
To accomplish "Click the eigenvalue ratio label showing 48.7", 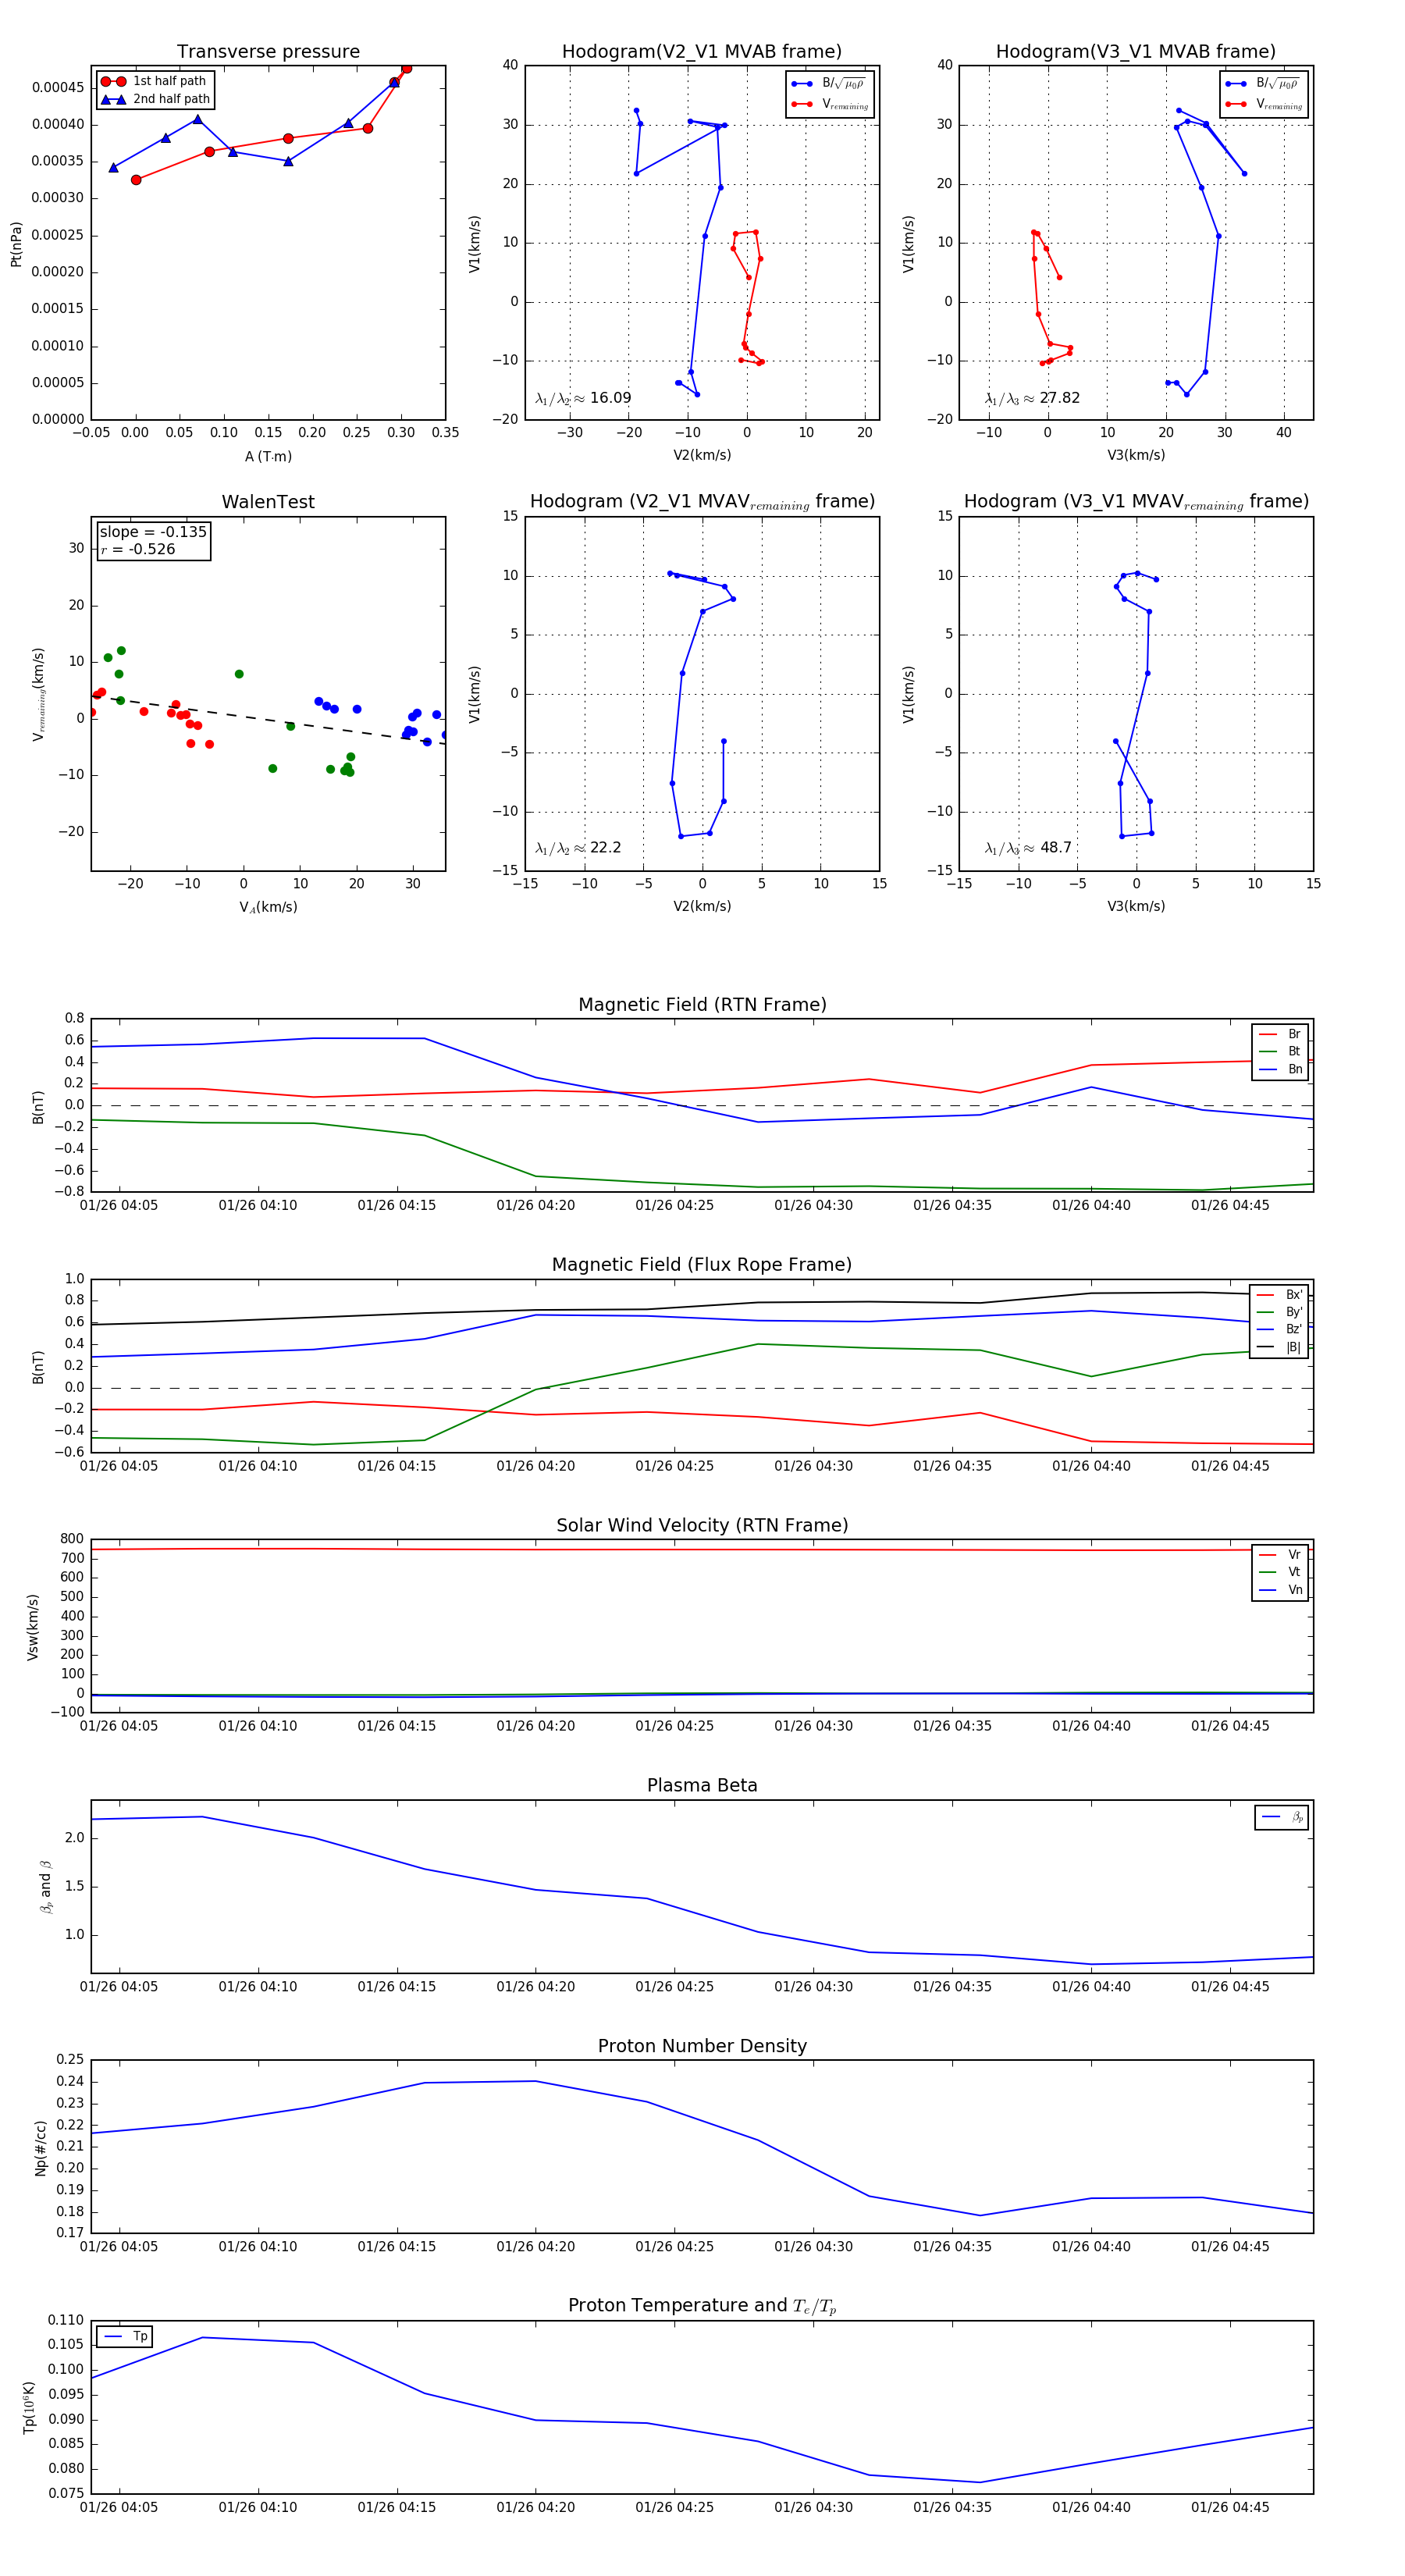I will (1028, 848).
